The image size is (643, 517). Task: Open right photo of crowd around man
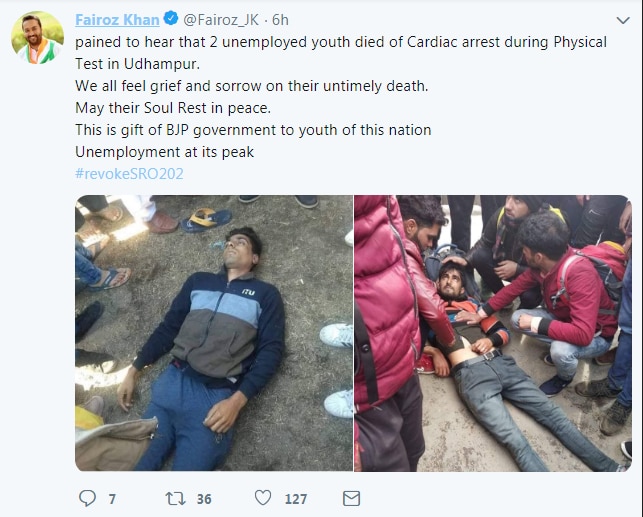(x=493, y=333)
